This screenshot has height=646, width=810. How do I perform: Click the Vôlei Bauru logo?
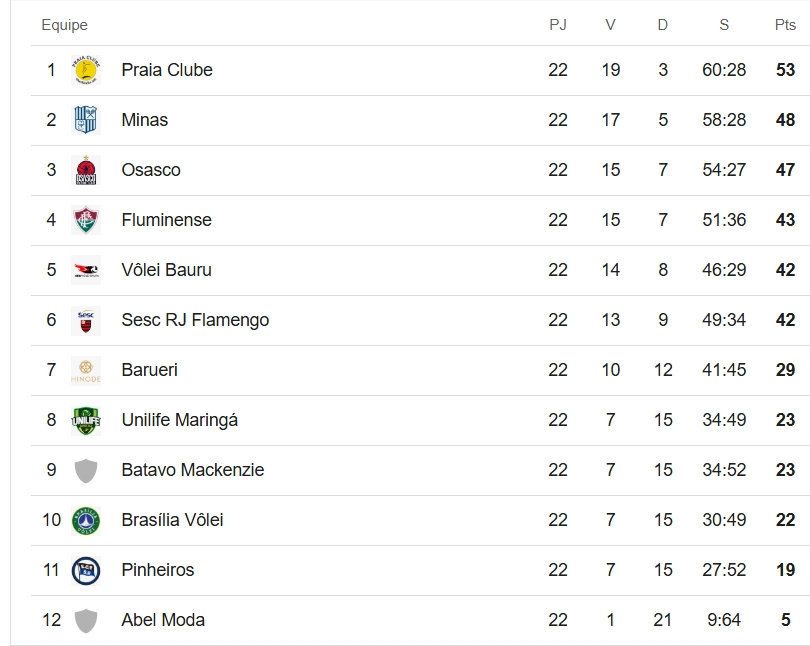click(x=86, y=270)
